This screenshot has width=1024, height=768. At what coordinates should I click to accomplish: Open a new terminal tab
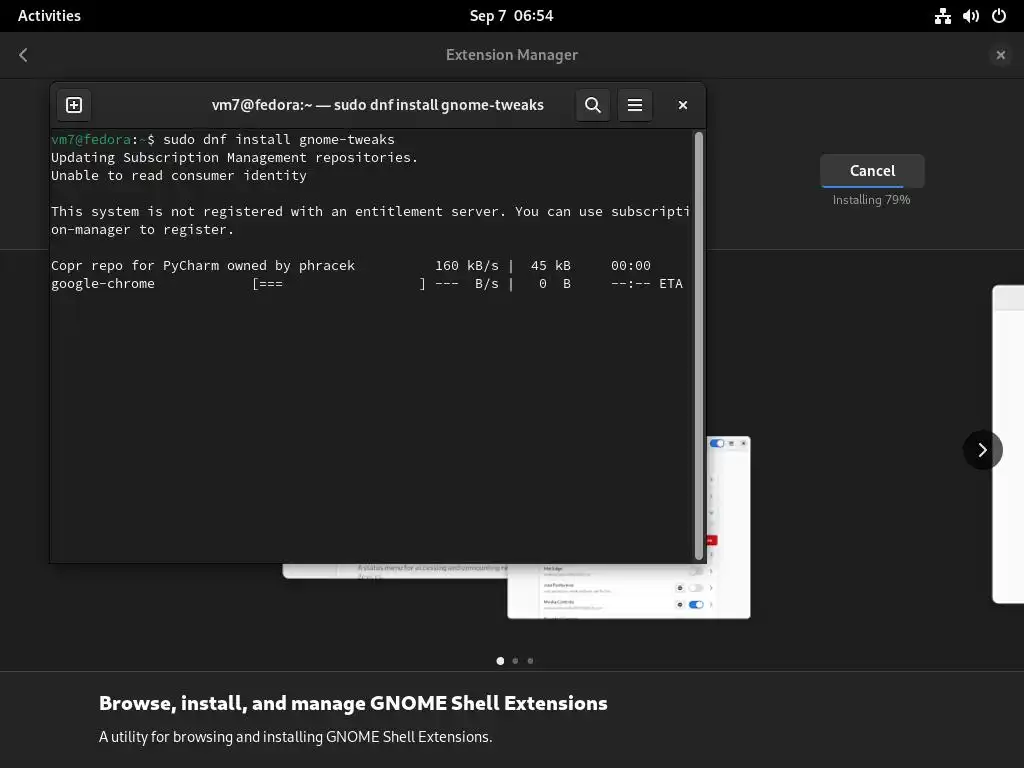[x=74, y=105]
